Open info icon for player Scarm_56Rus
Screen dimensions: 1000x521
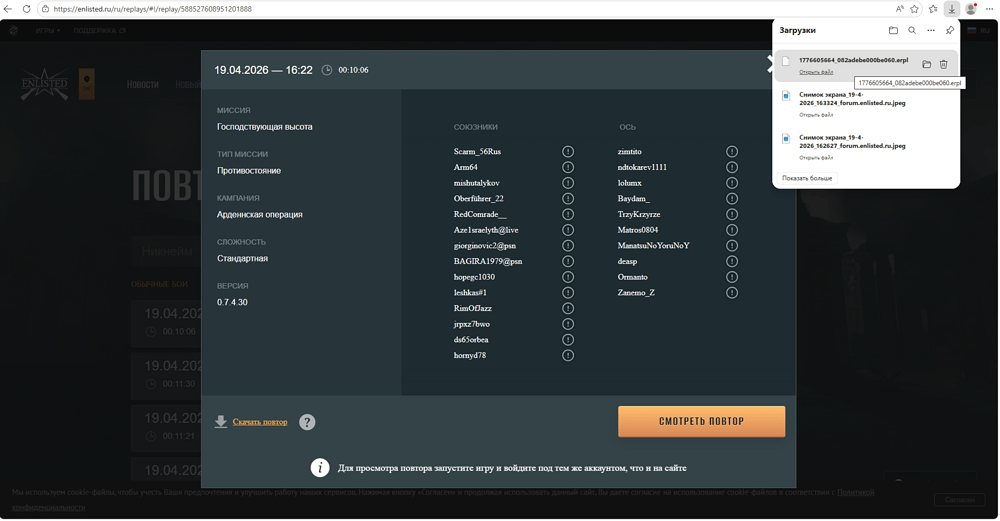click(x=568, y=152)
